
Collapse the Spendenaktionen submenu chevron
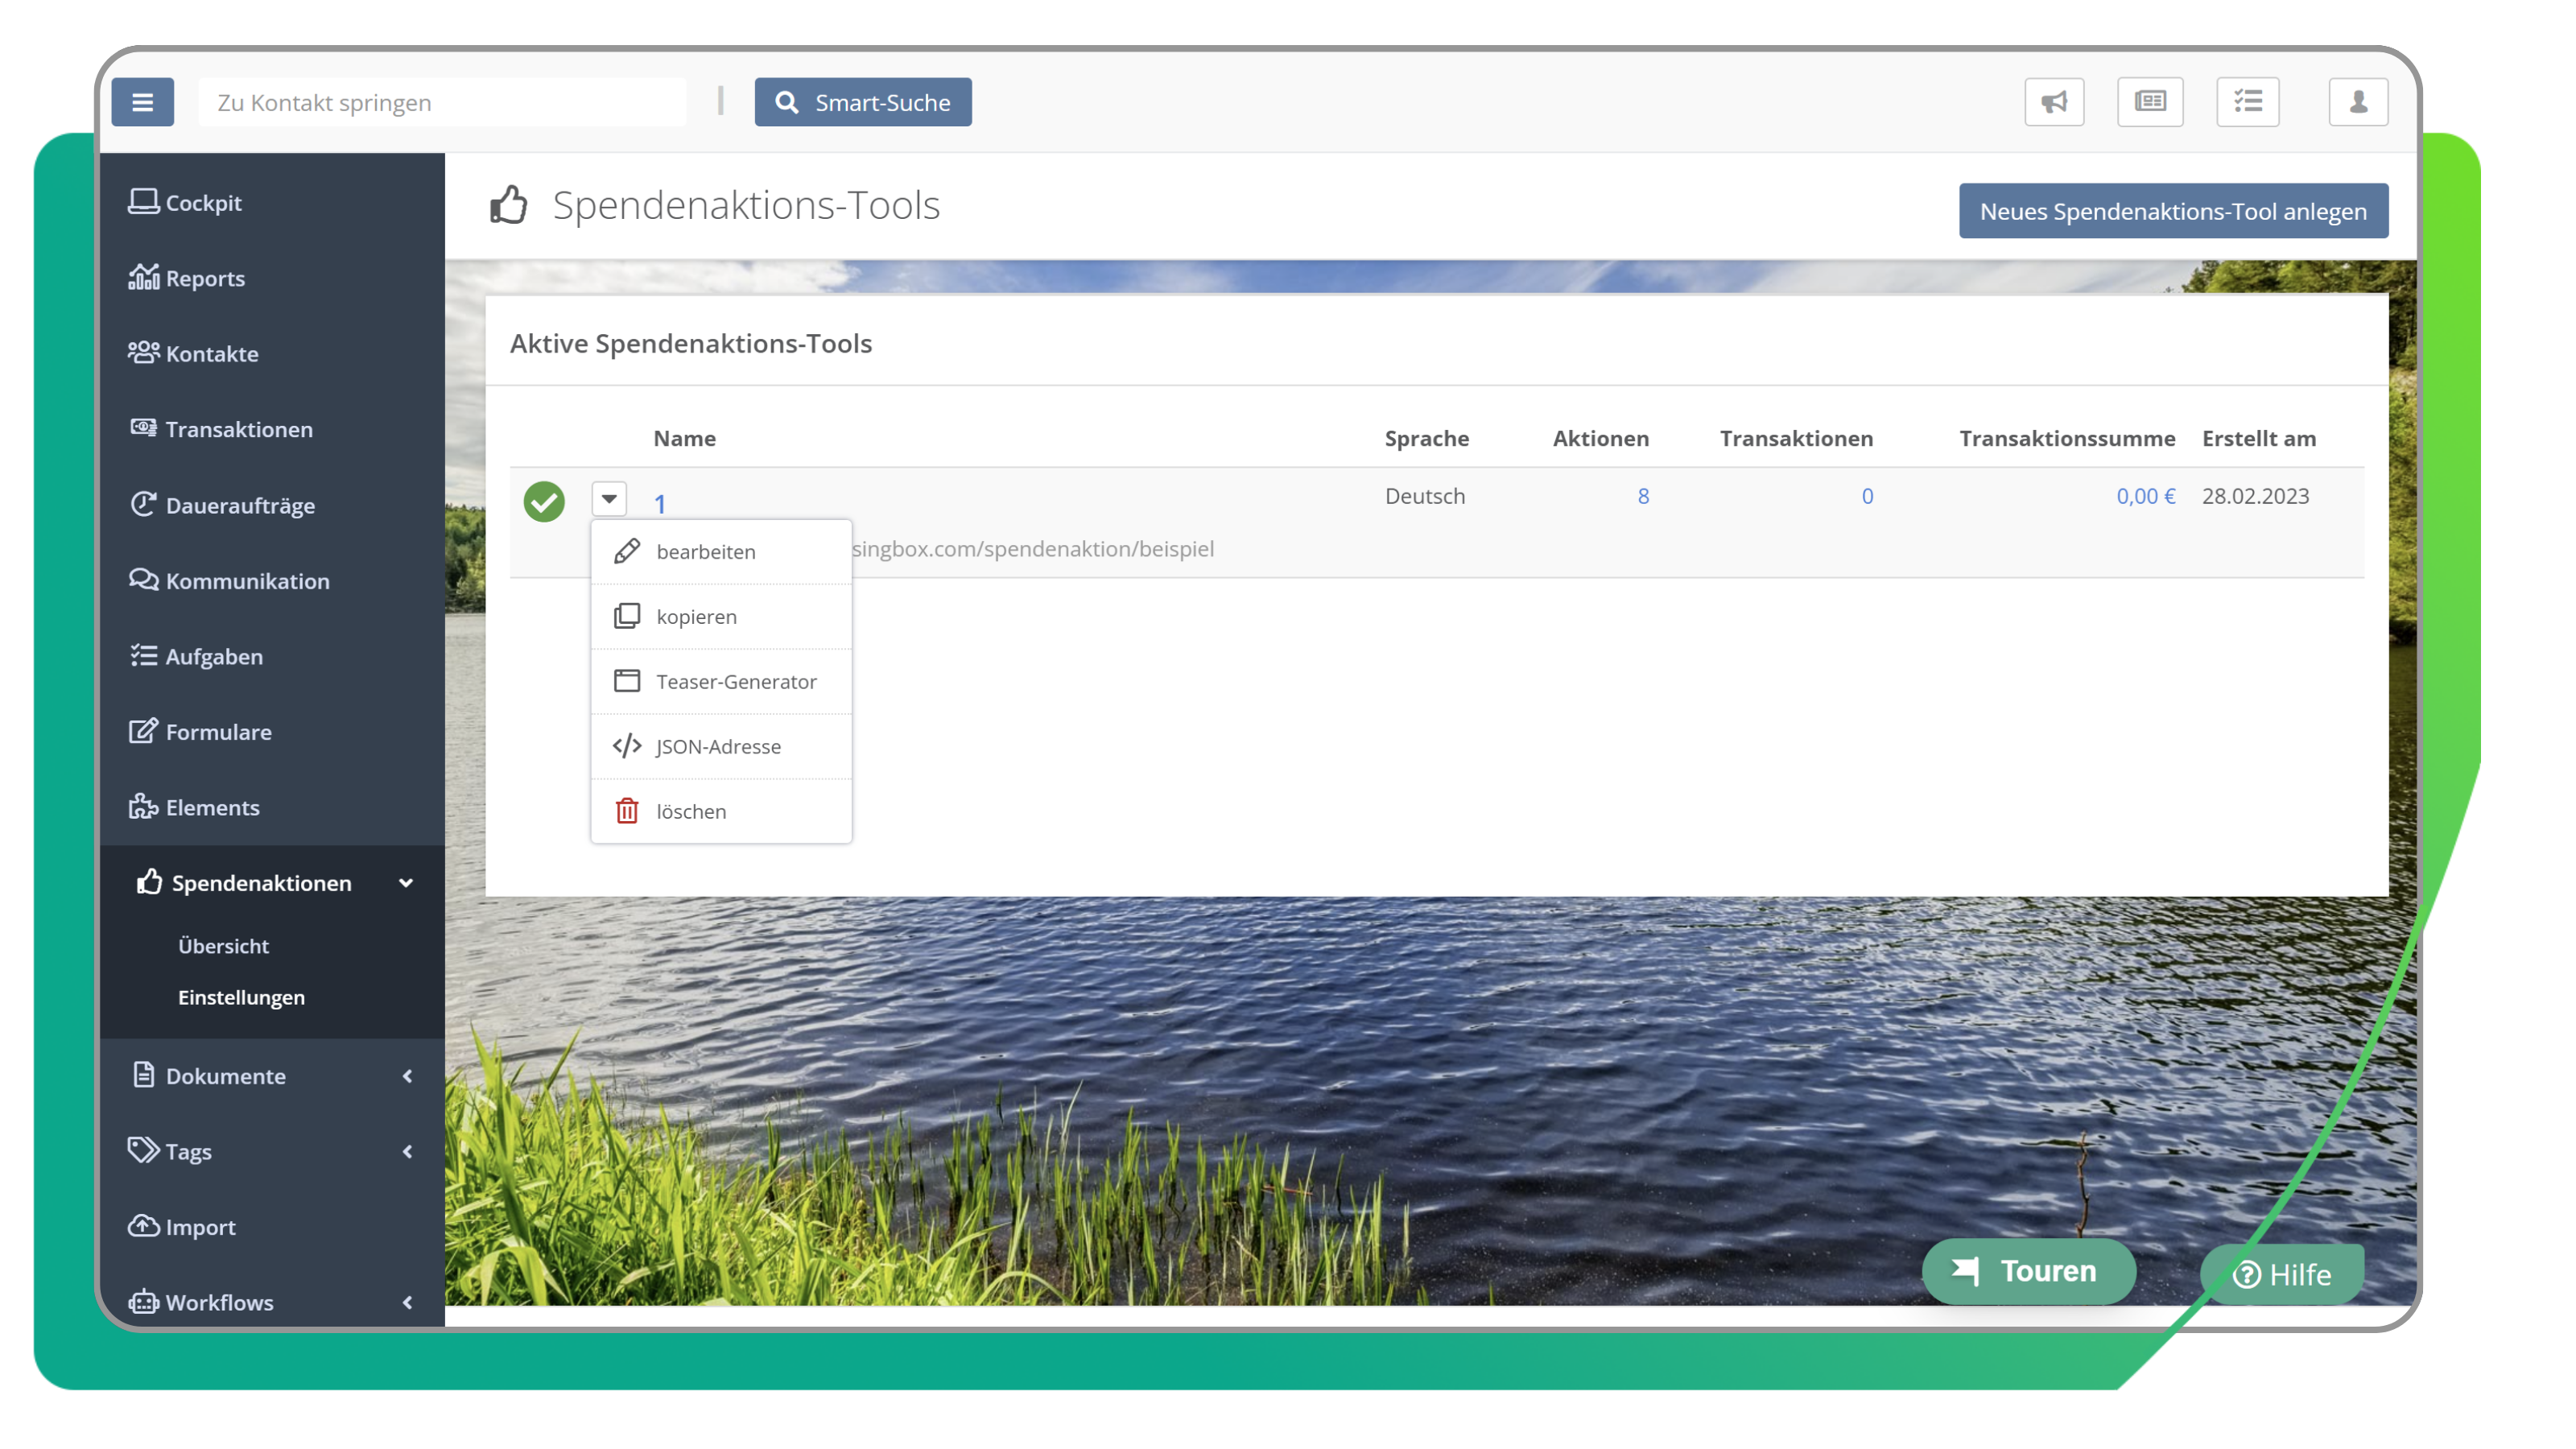coord(405,883)
